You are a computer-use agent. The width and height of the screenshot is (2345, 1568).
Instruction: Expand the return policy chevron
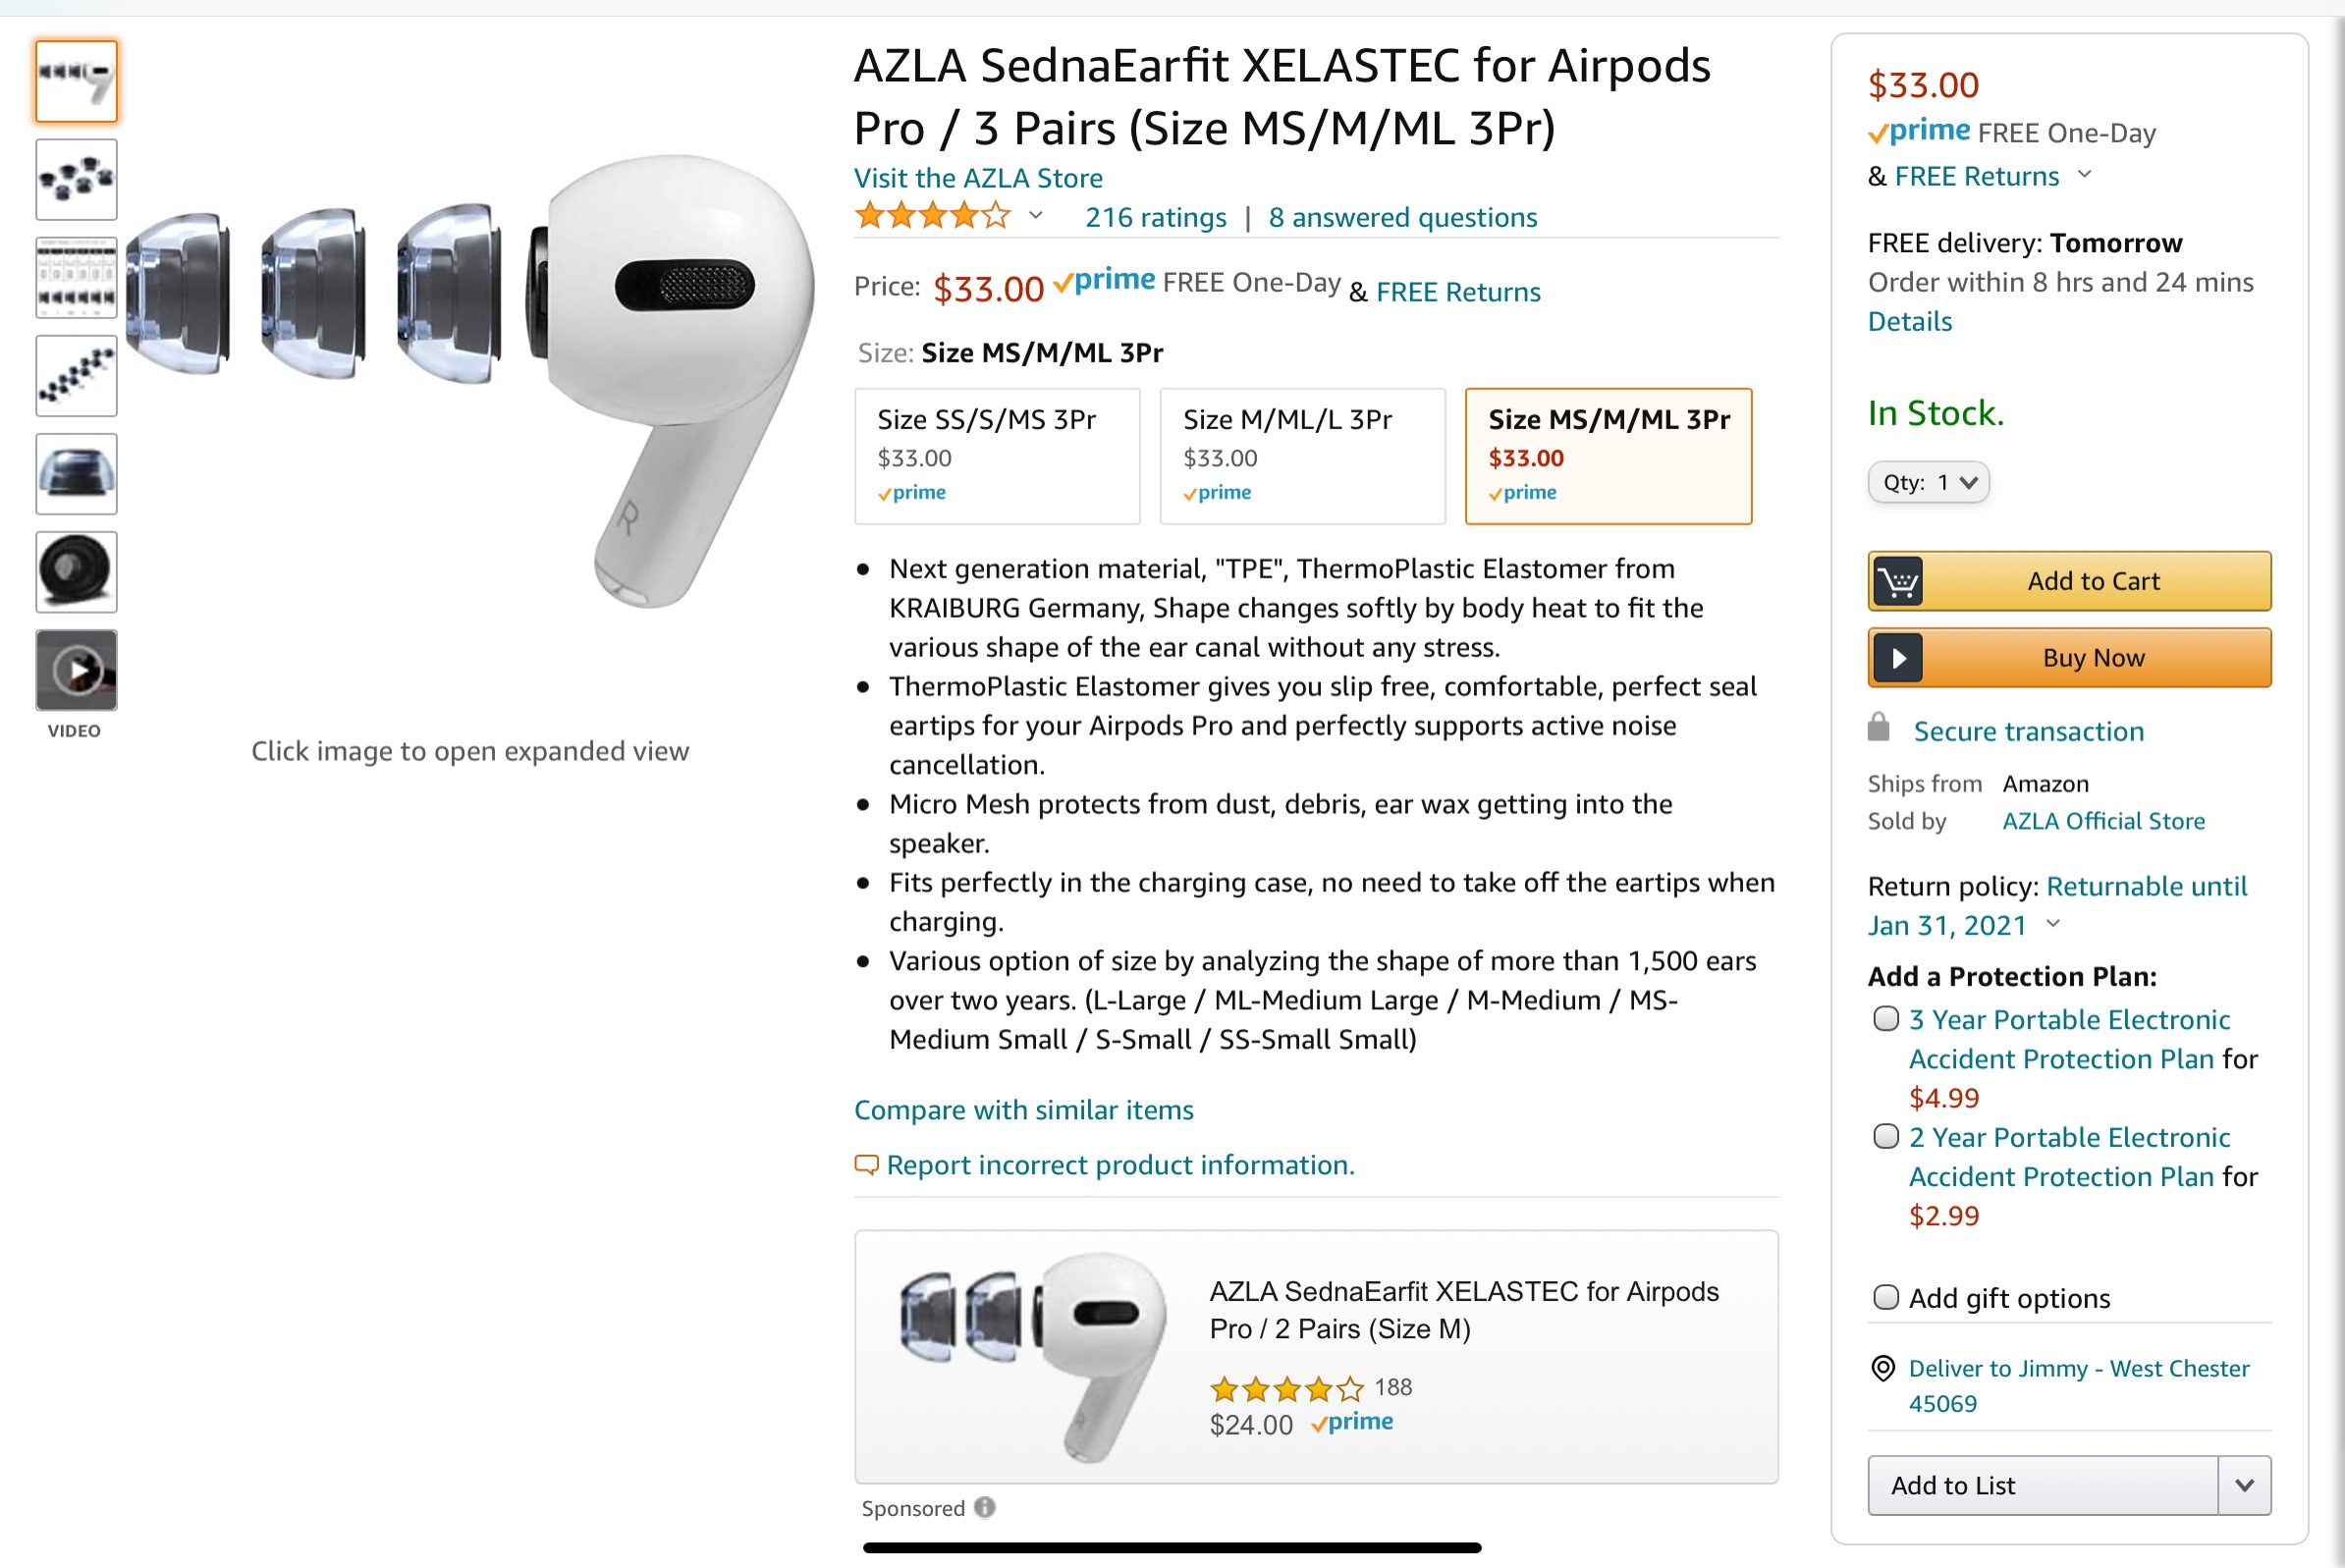click(x=2053, y=924)
